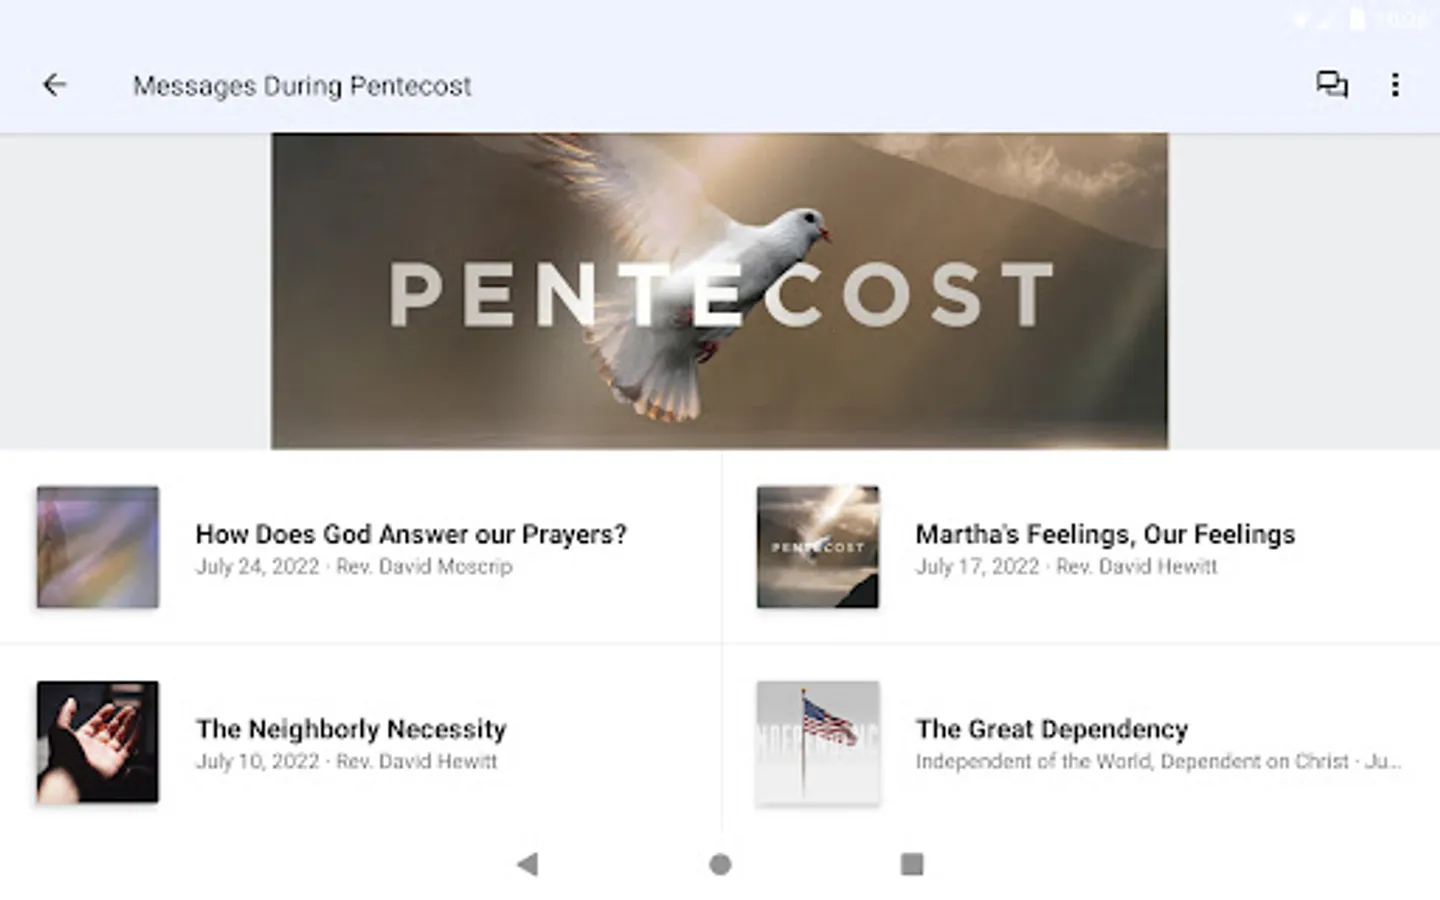Tap the American flag thumbnail
This screenshot has height=900, width=1440.
click(818, 742)
